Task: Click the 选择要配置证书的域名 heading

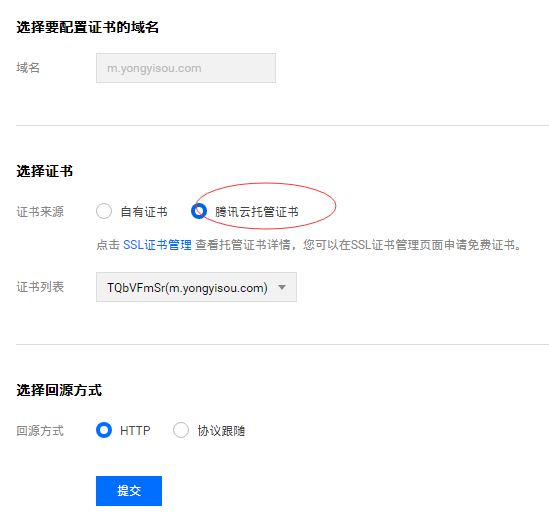Action: pyautogui.click(x=88, y=27)
